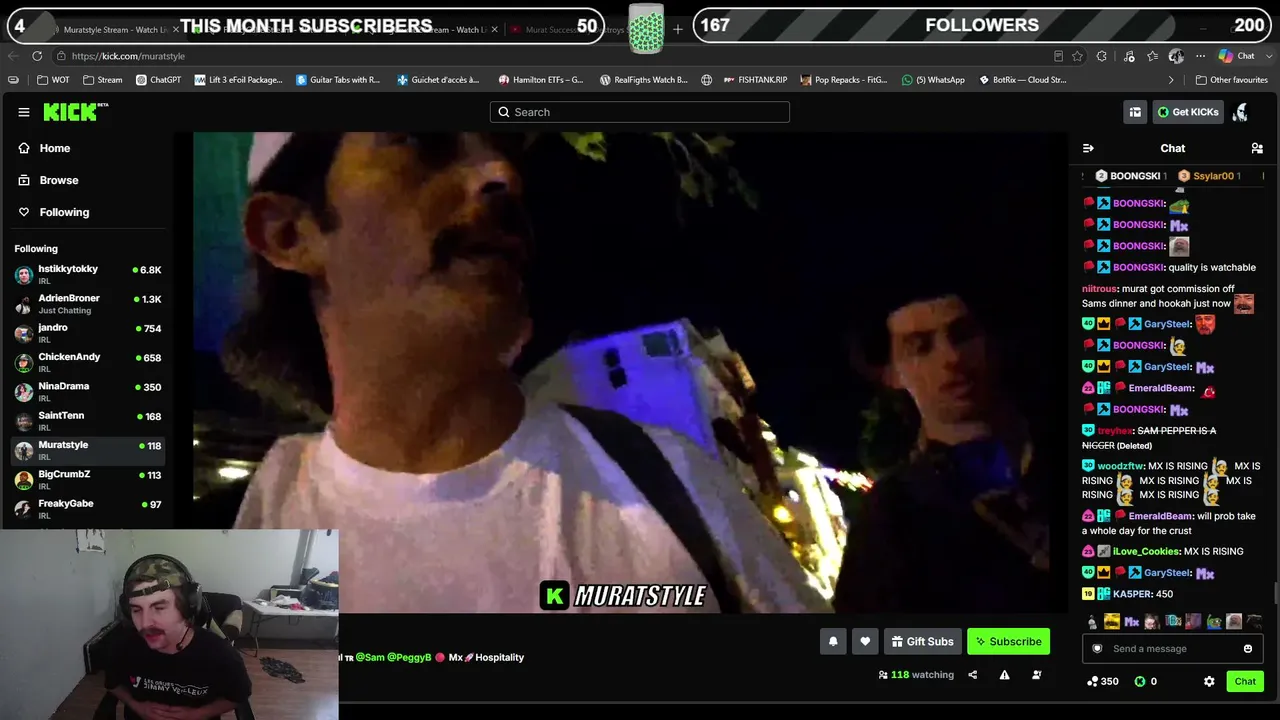This screenshot has height=720, width=1280.
Task: Click BOONGSKI in the top gifters bar
Action: tap(1130, 176)
